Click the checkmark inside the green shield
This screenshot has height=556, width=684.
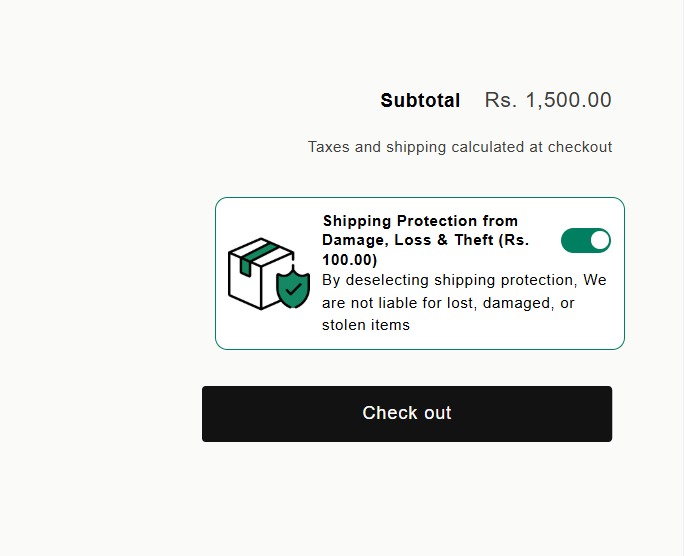click(x=293, y=289)
